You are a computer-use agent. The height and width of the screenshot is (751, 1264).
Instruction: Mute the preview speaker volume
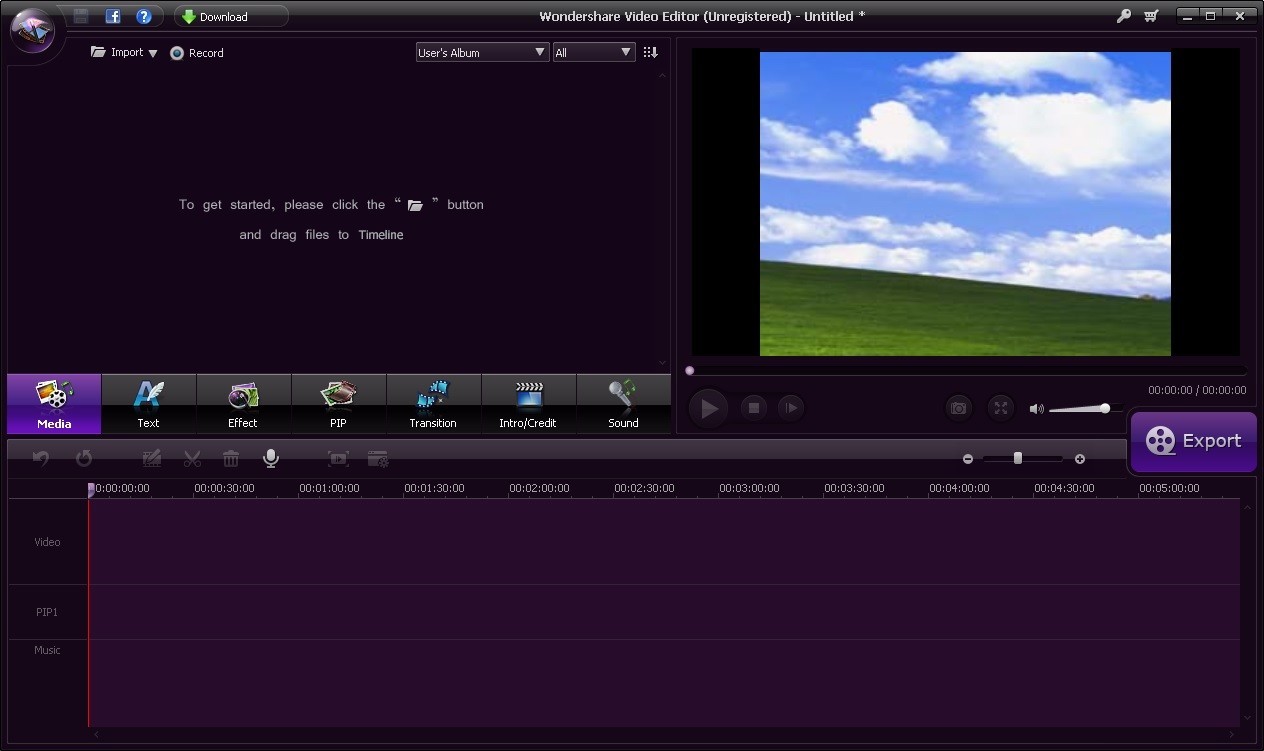click(1036, 409)
